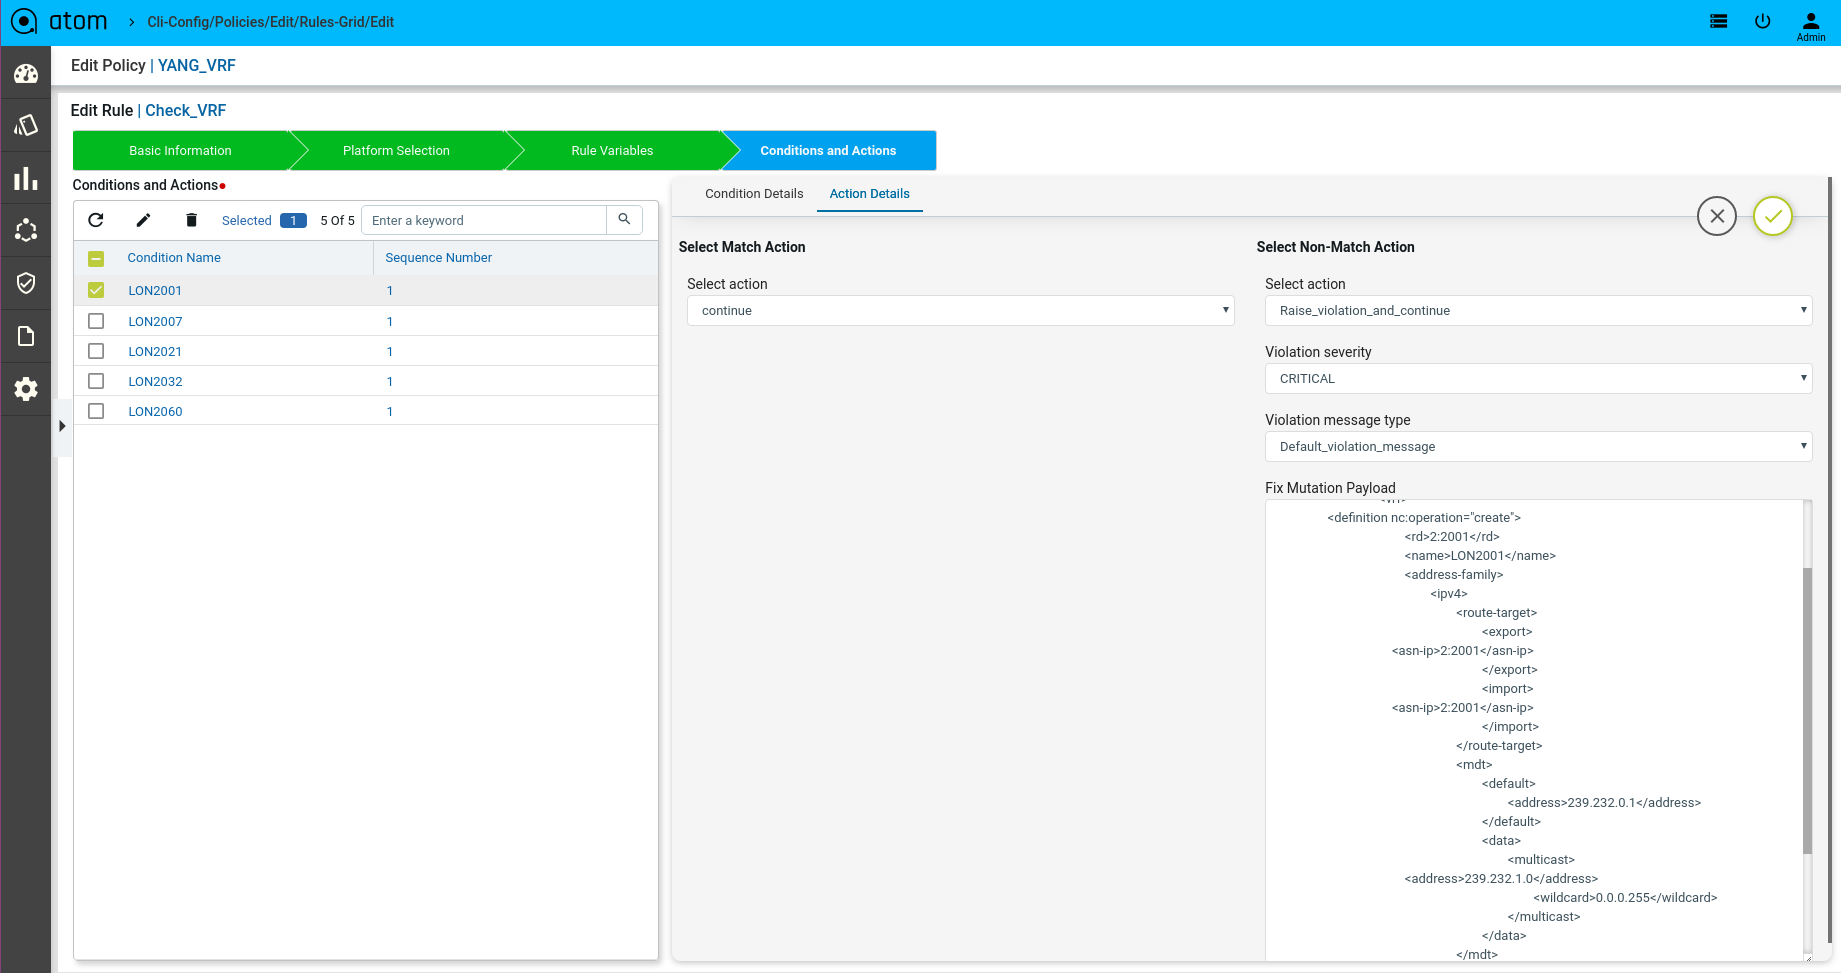Open the LON2032 condition link
Viewport: 1841px width, 973px height.
click(155, 382)
